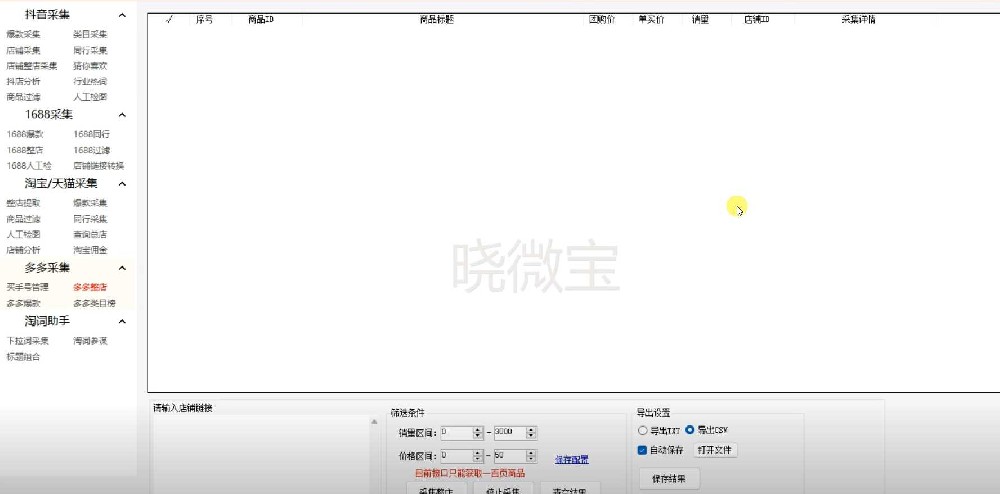Click the 采集整店 button

(x=436, y=489)
